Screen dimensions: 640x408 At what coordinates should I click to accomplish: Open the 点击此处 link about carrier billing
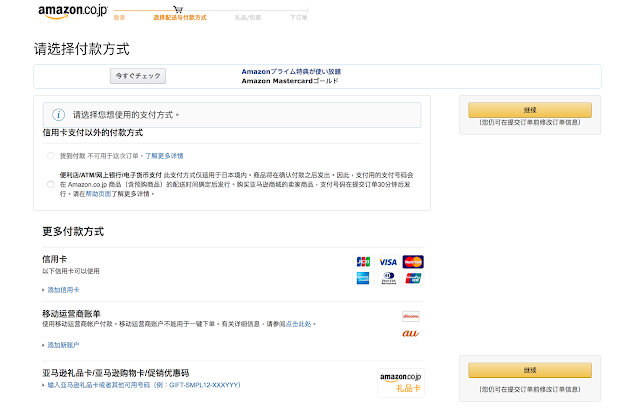click(x=298, y=324)
